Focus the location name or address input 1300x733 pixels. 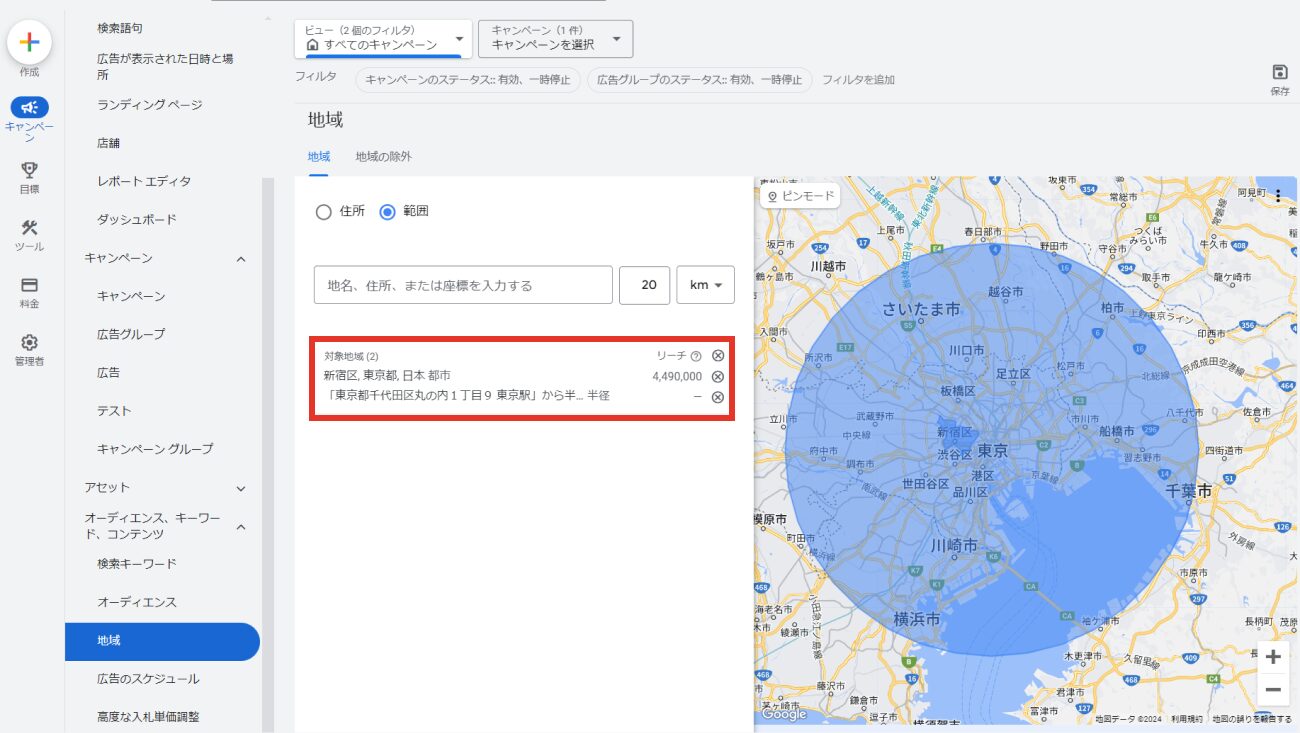[x=463, y=285]
